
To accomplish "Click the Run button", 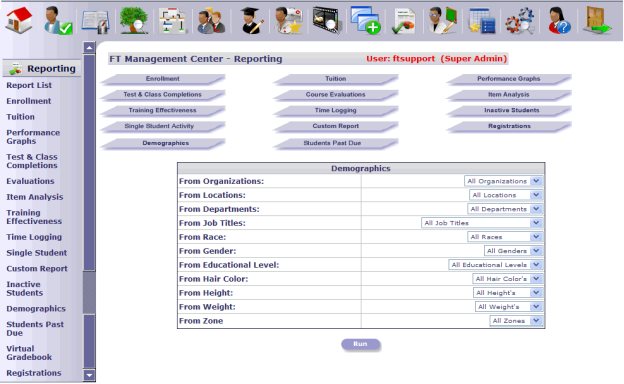I will 361,344.
